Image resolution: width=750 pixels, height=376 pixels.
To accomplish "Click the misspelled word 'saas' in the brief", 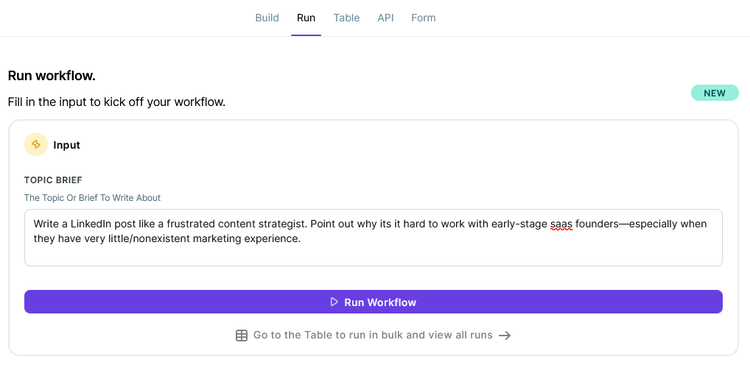I will pos(561,224).
